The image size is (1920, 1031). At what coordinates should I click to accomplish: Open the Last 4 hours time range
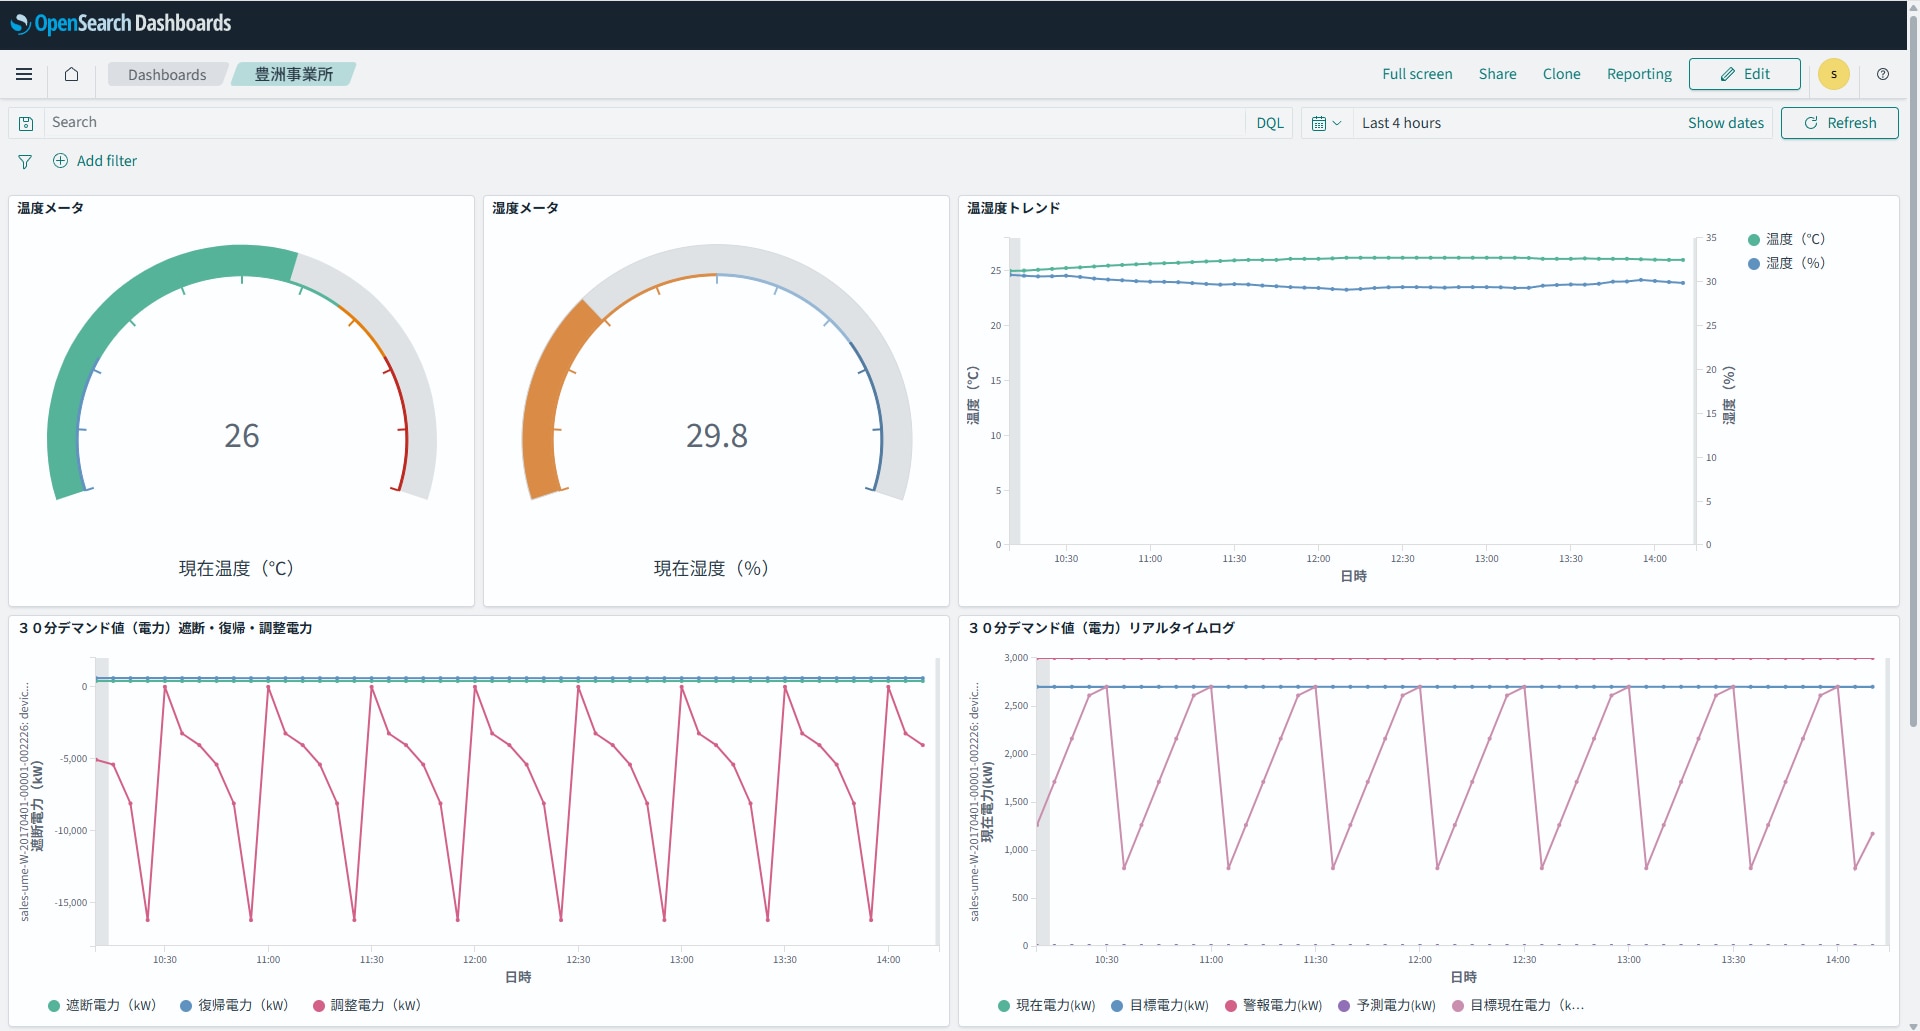(x=1401, y=123)
